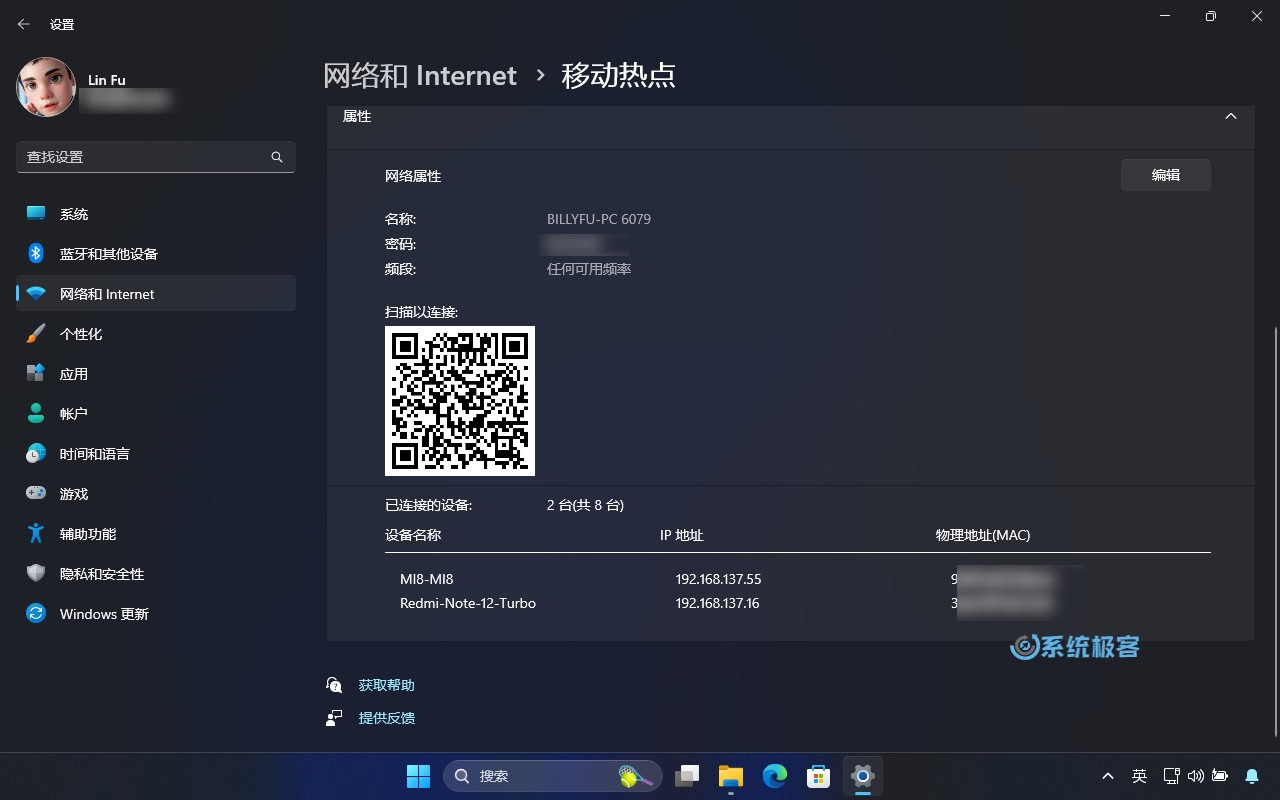Click the volume tray icon
The image size is (1280, 800).
point(1195,776)
